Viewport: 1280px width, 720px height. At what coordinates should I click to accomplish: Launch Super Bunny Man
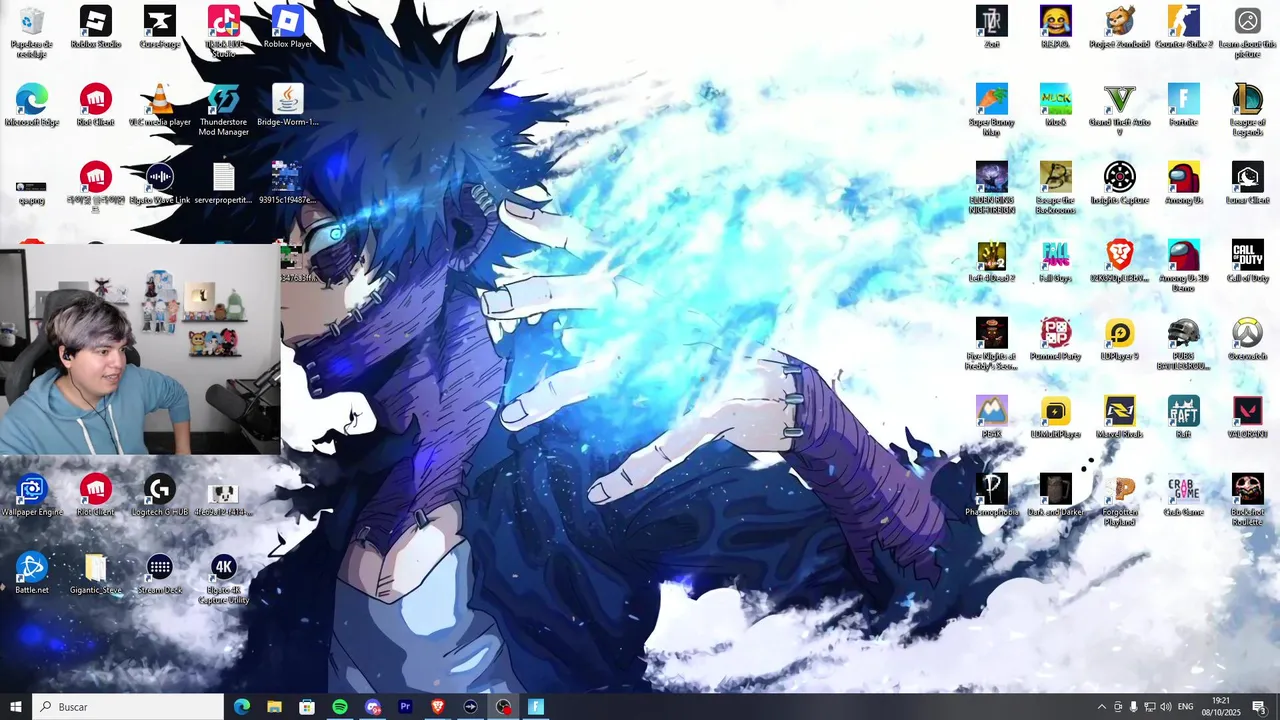click(x=992, y=110)
